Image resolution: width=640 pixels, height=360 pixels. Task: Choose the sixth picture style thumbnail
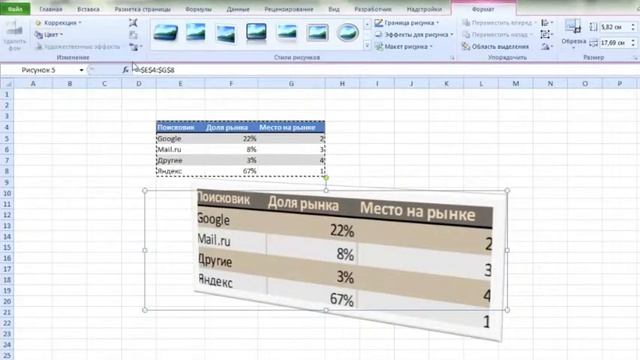(x=318, y=33)
